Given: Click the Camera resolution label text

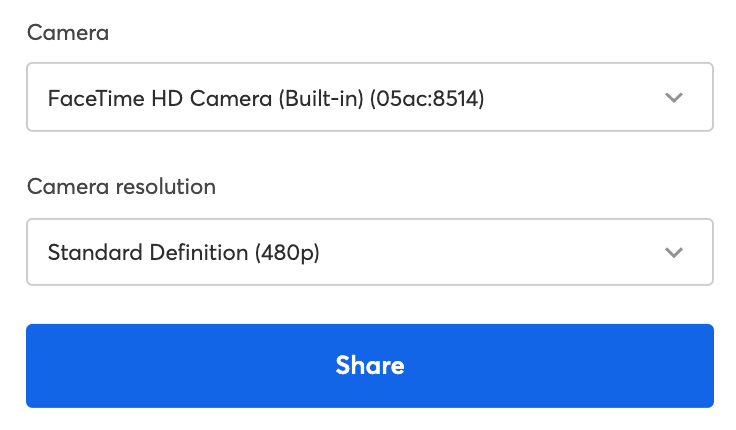Looking at the screenshot, I should pos(122,187).
